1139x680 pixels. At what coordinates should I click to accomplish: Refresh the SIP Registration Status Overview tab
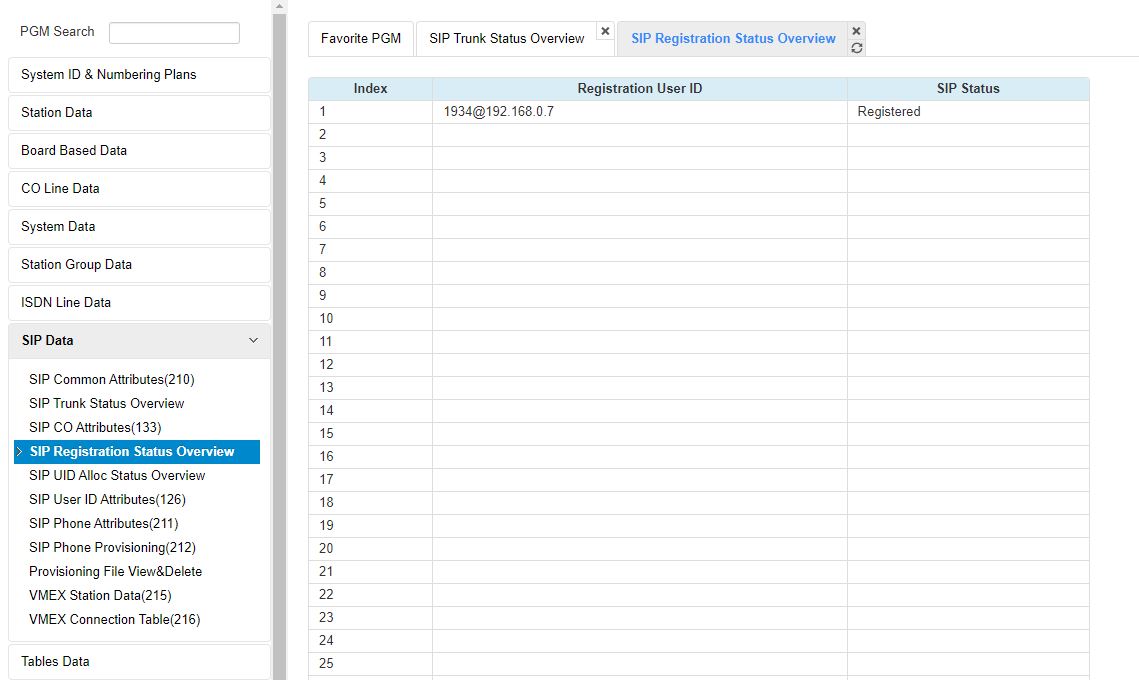point(856,47)
